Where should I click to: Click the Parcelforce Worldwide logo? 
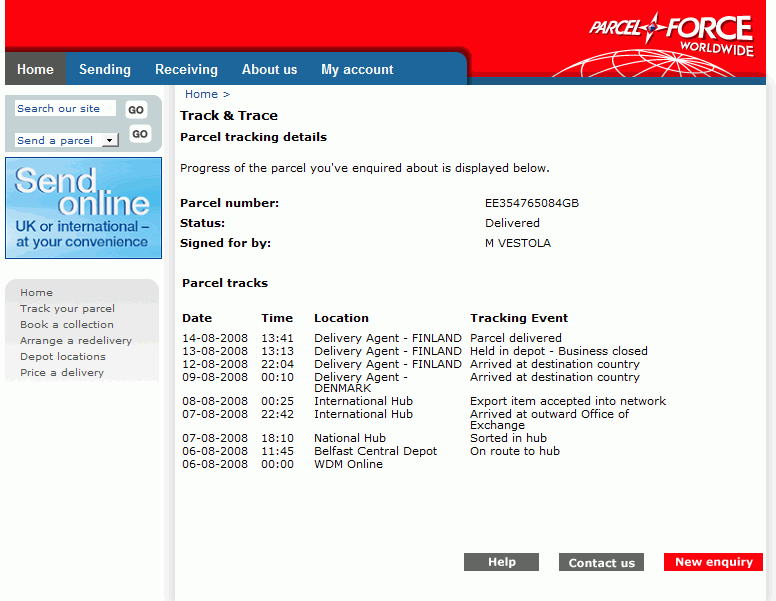(x=670, y=34)
